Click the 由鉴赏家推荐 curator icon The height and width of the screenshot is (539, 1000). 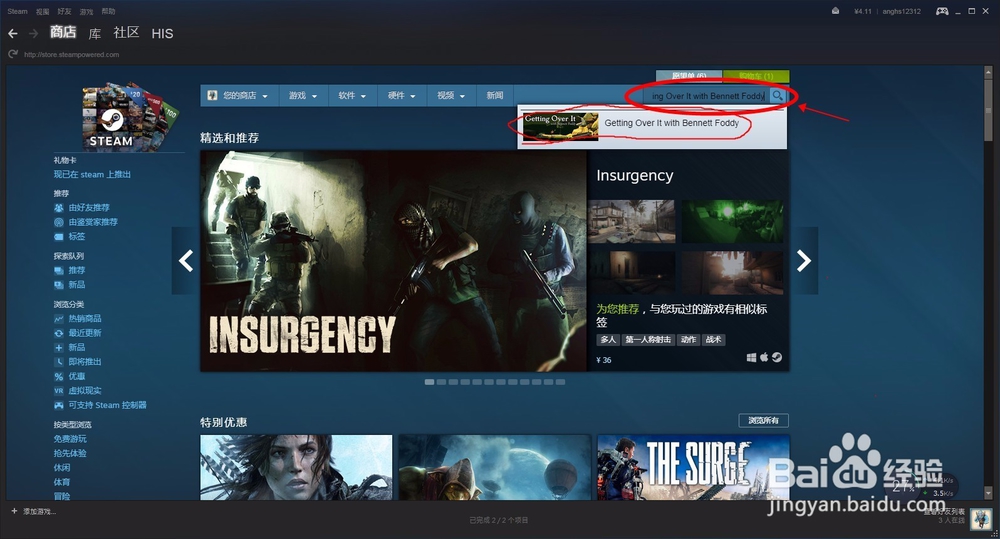59,222
